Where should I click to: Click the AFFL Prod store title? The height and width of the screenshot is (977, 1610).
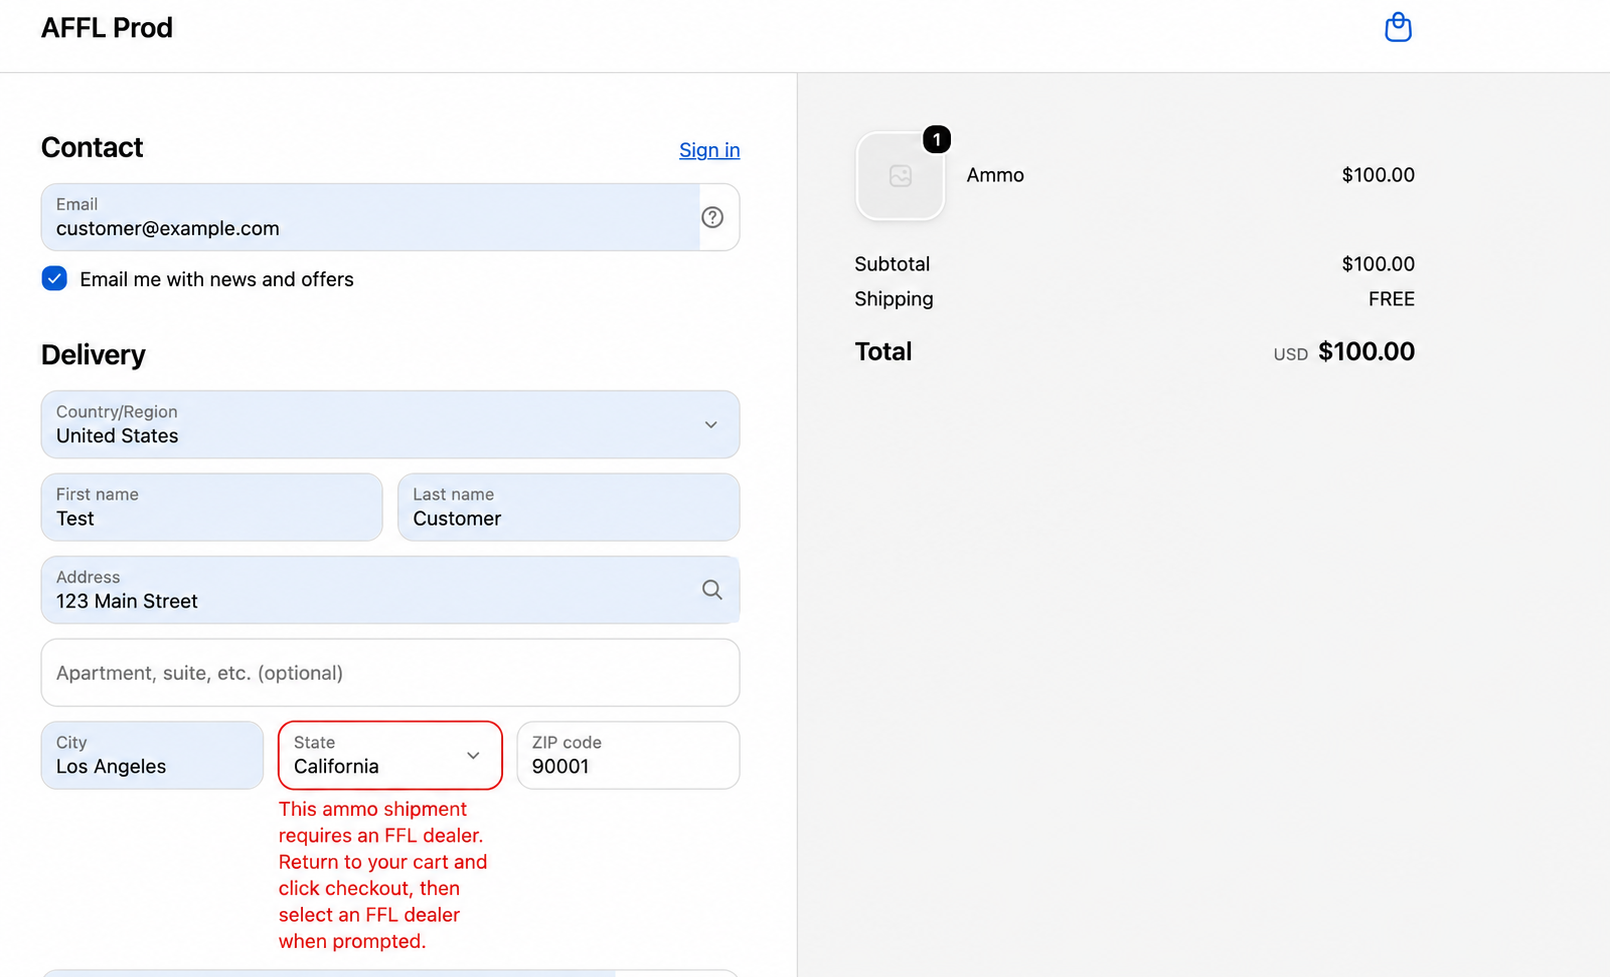tap(107, 28)
